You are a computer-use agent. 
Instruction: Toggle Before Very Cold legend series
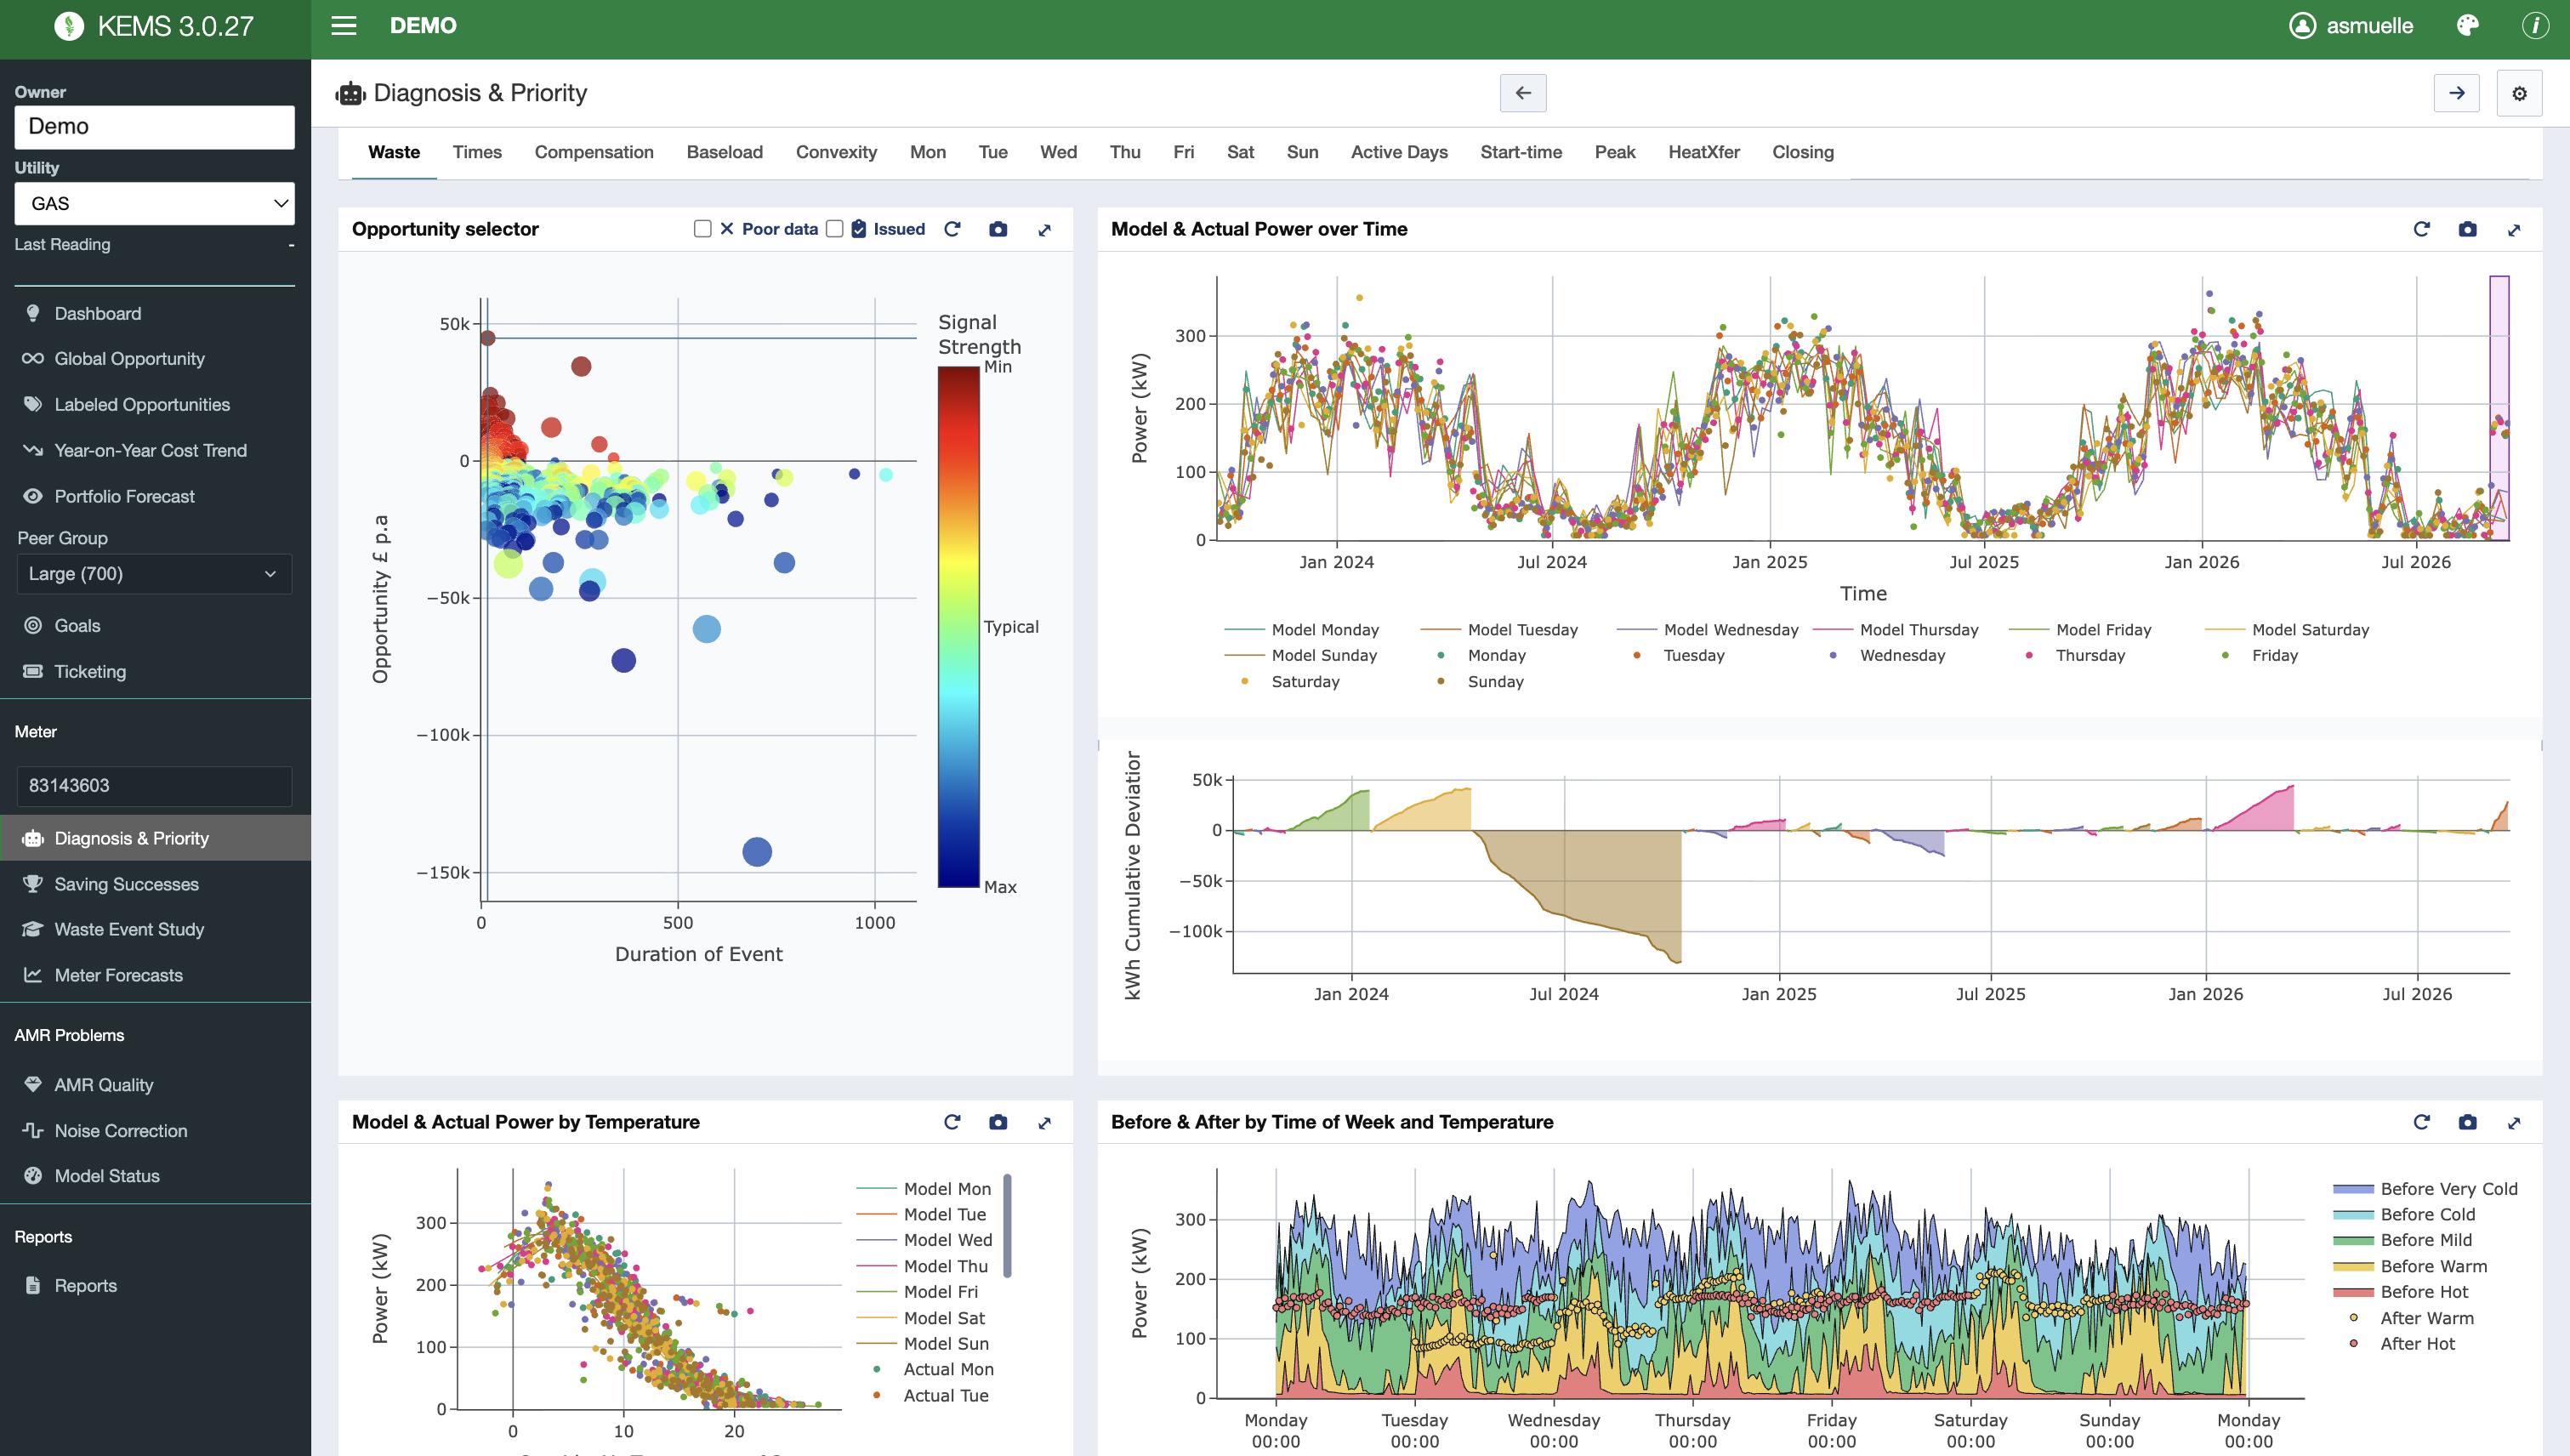(x=2425, y=1189)
